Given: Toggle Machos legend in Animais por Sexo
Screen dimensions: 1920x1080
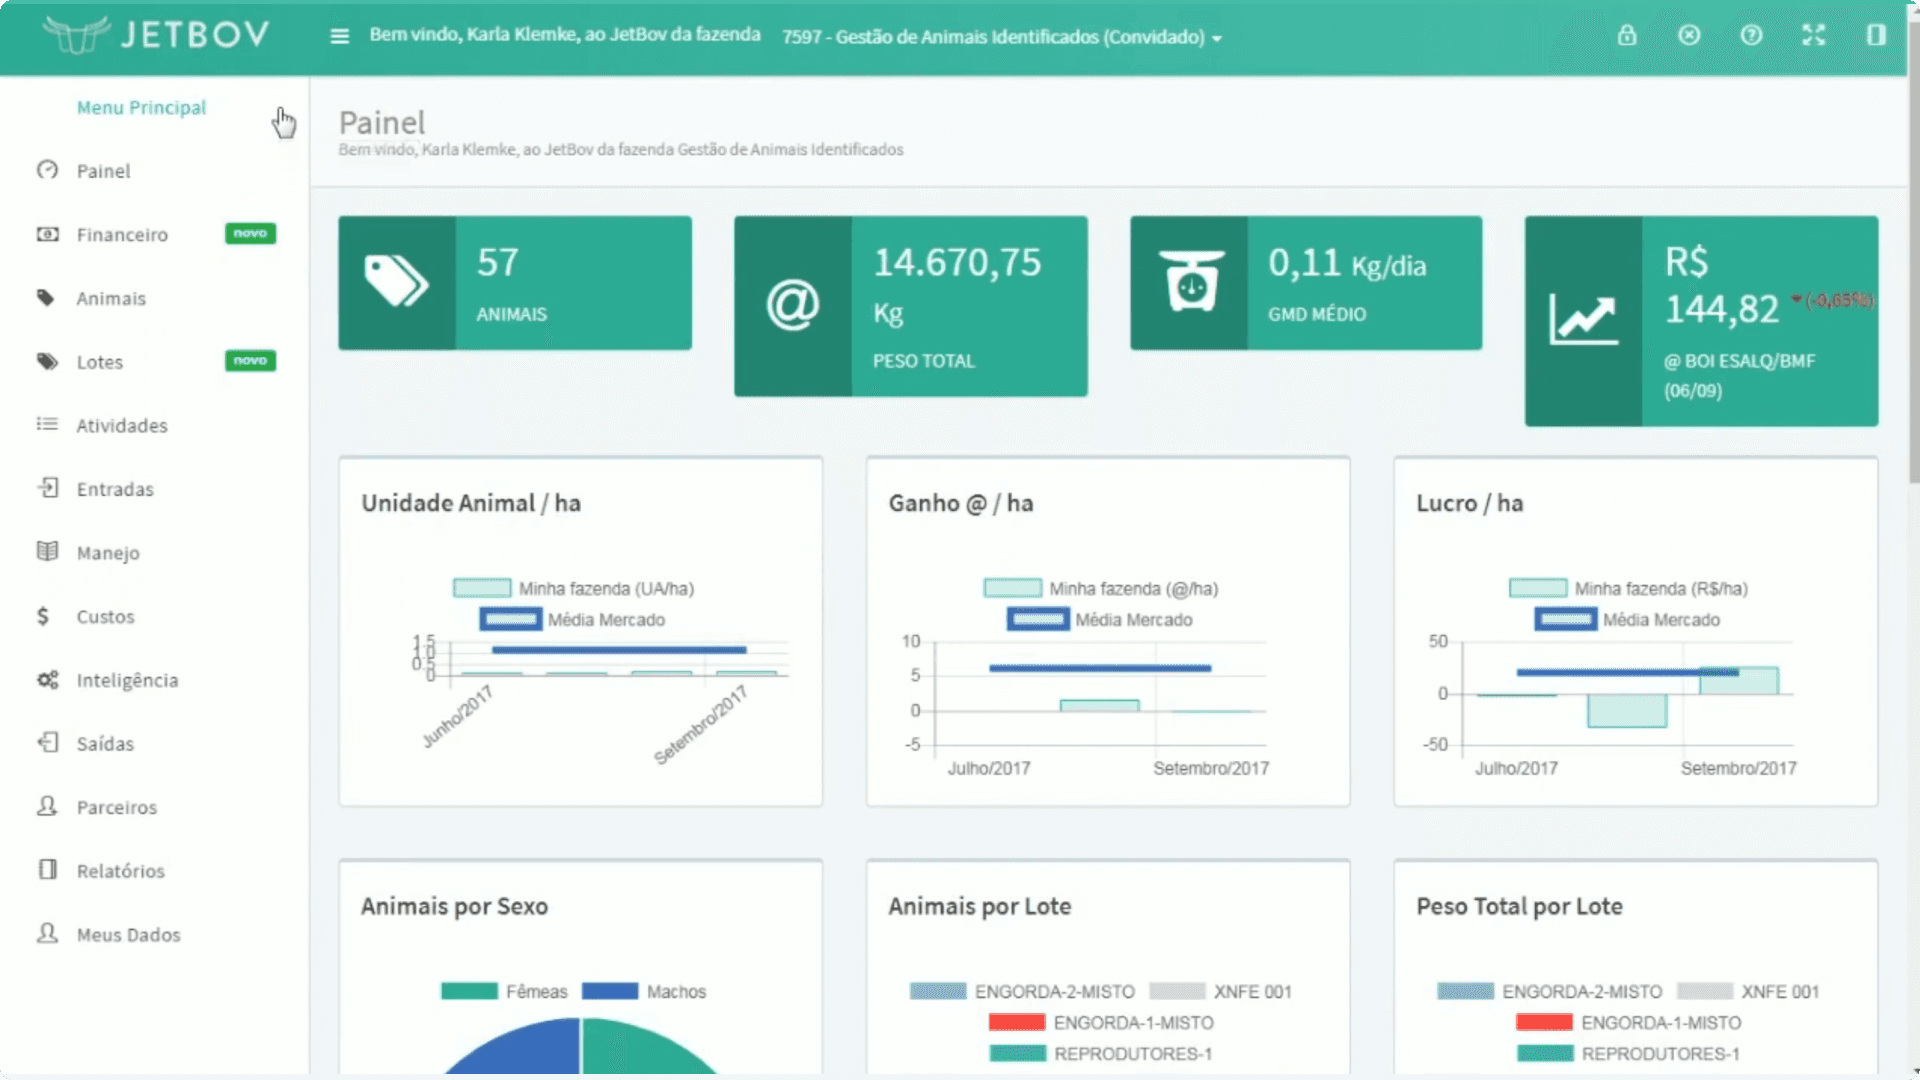Looking at the screenshot, I should 644,991.
